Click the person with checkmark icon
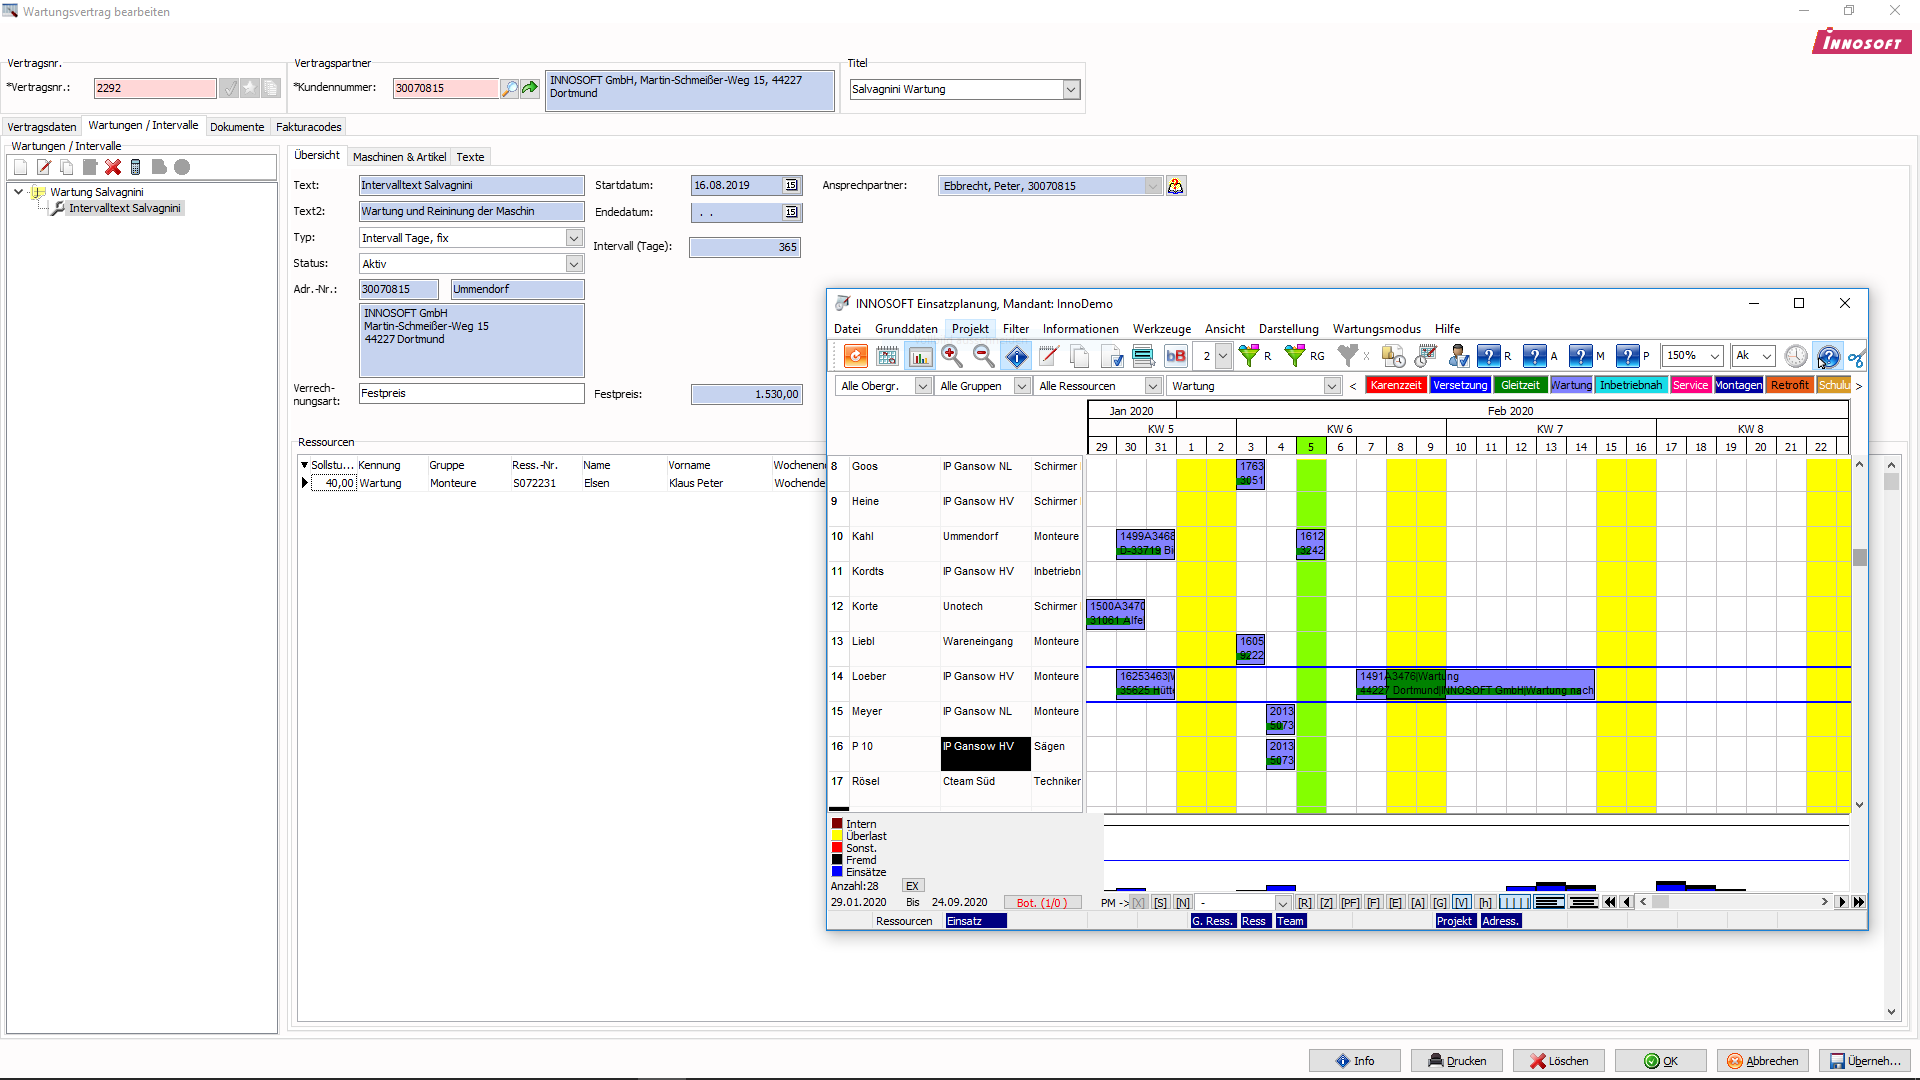 pos(1458,356)
